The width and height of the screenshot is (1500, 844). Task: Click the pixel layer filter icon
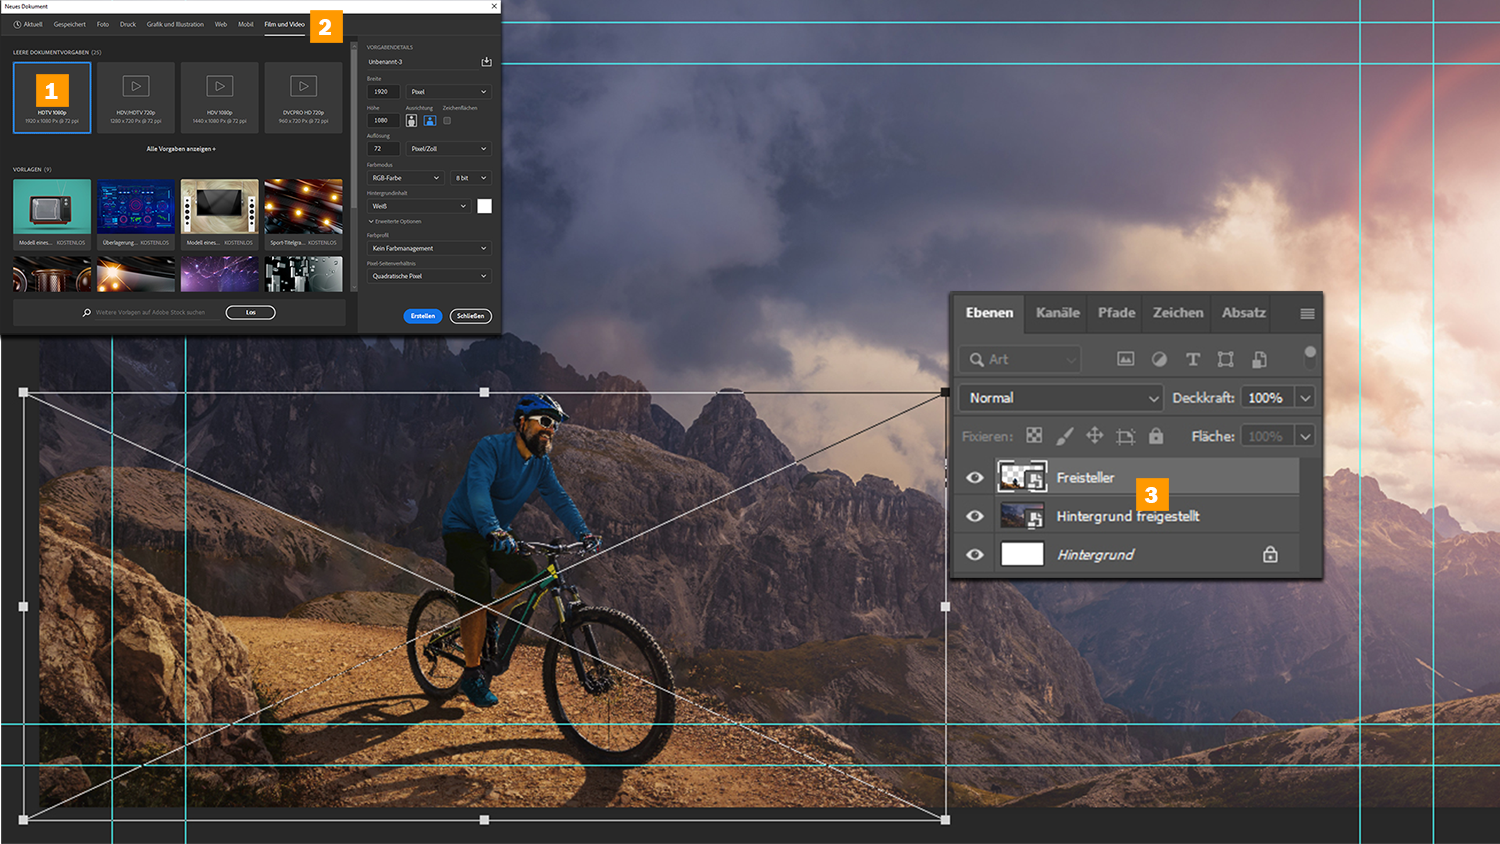(1125, 359)
